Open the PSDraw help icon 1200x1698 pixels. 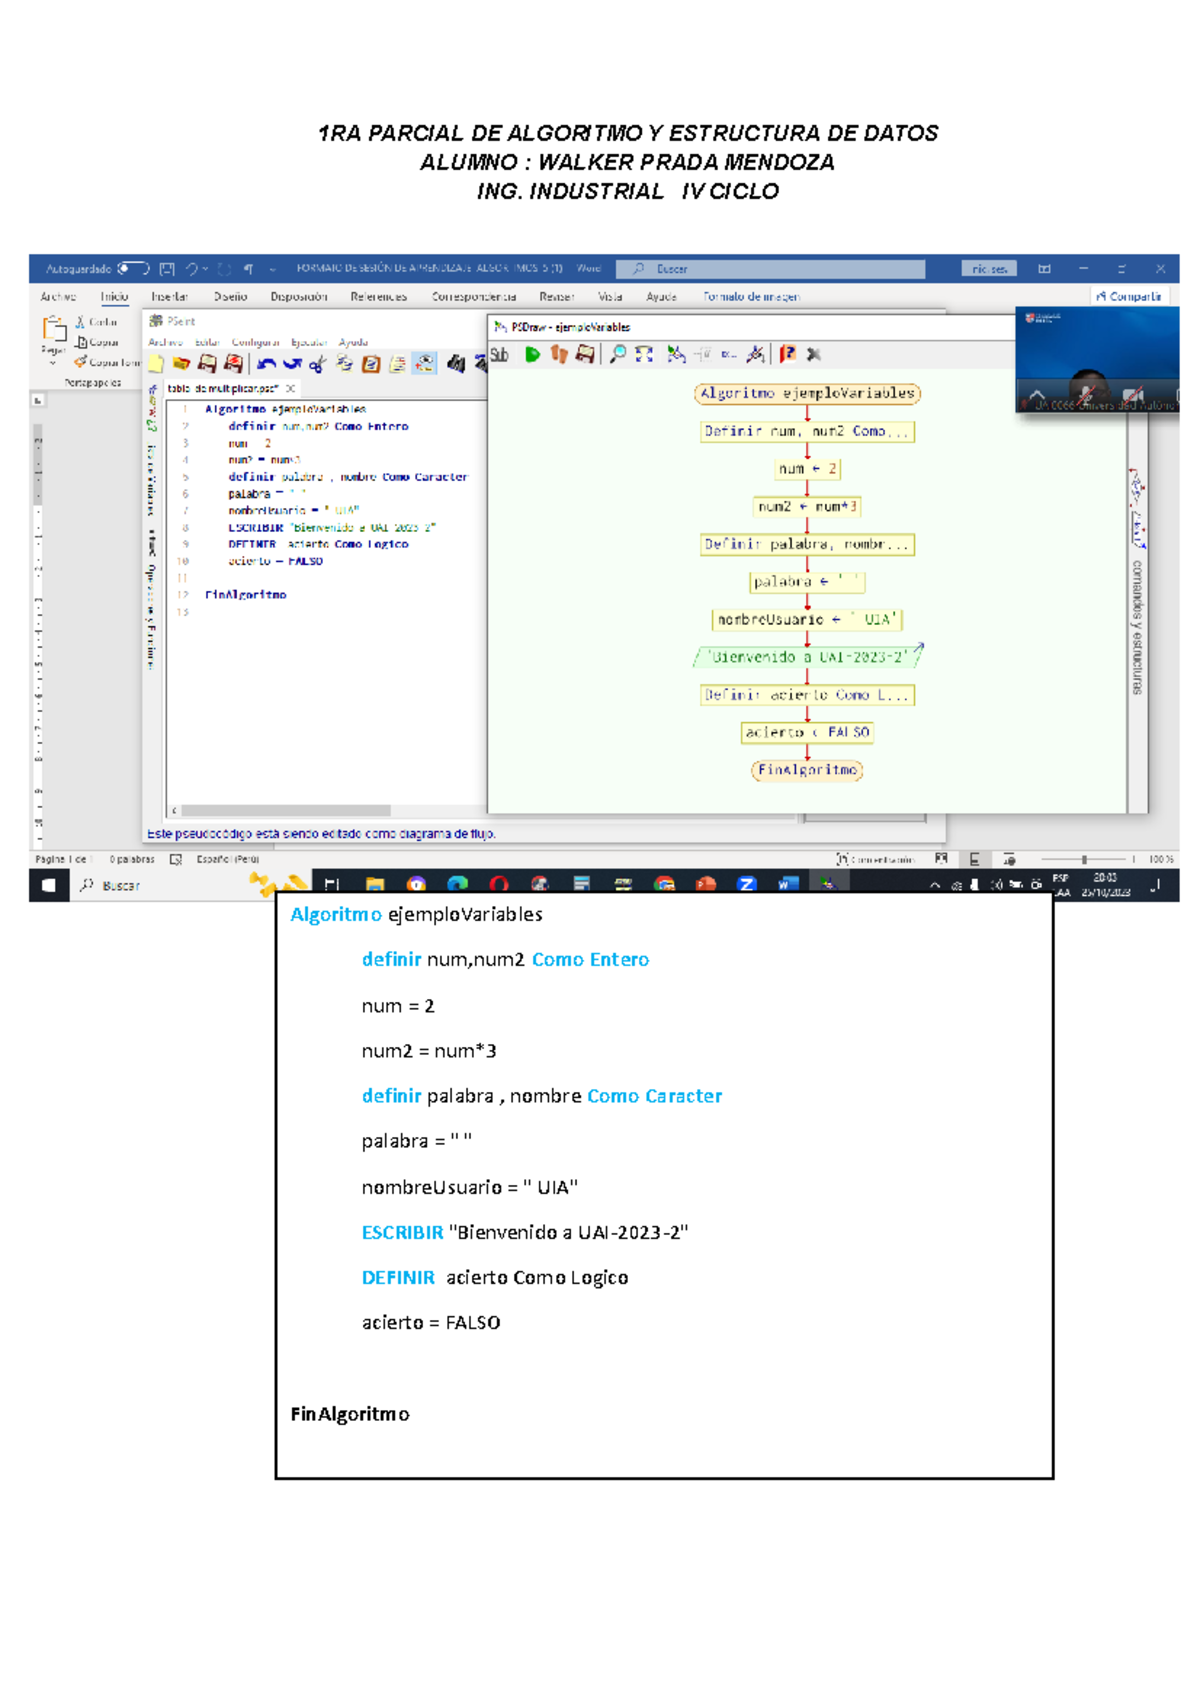tap(788, 354)
